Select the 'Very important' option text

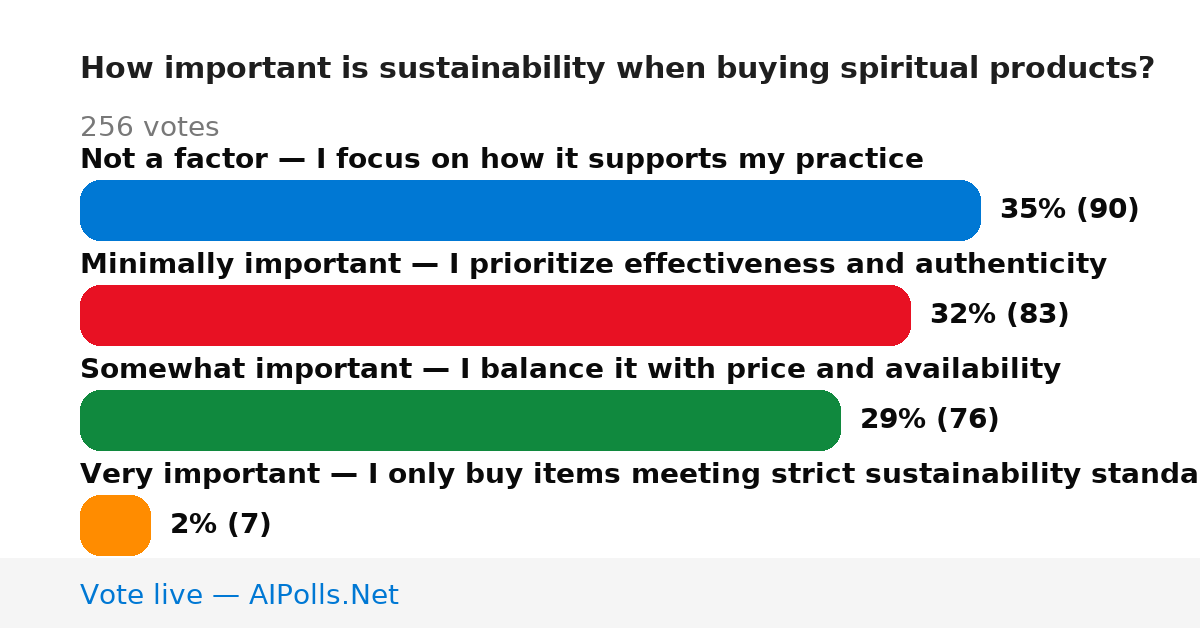(640, 474)
